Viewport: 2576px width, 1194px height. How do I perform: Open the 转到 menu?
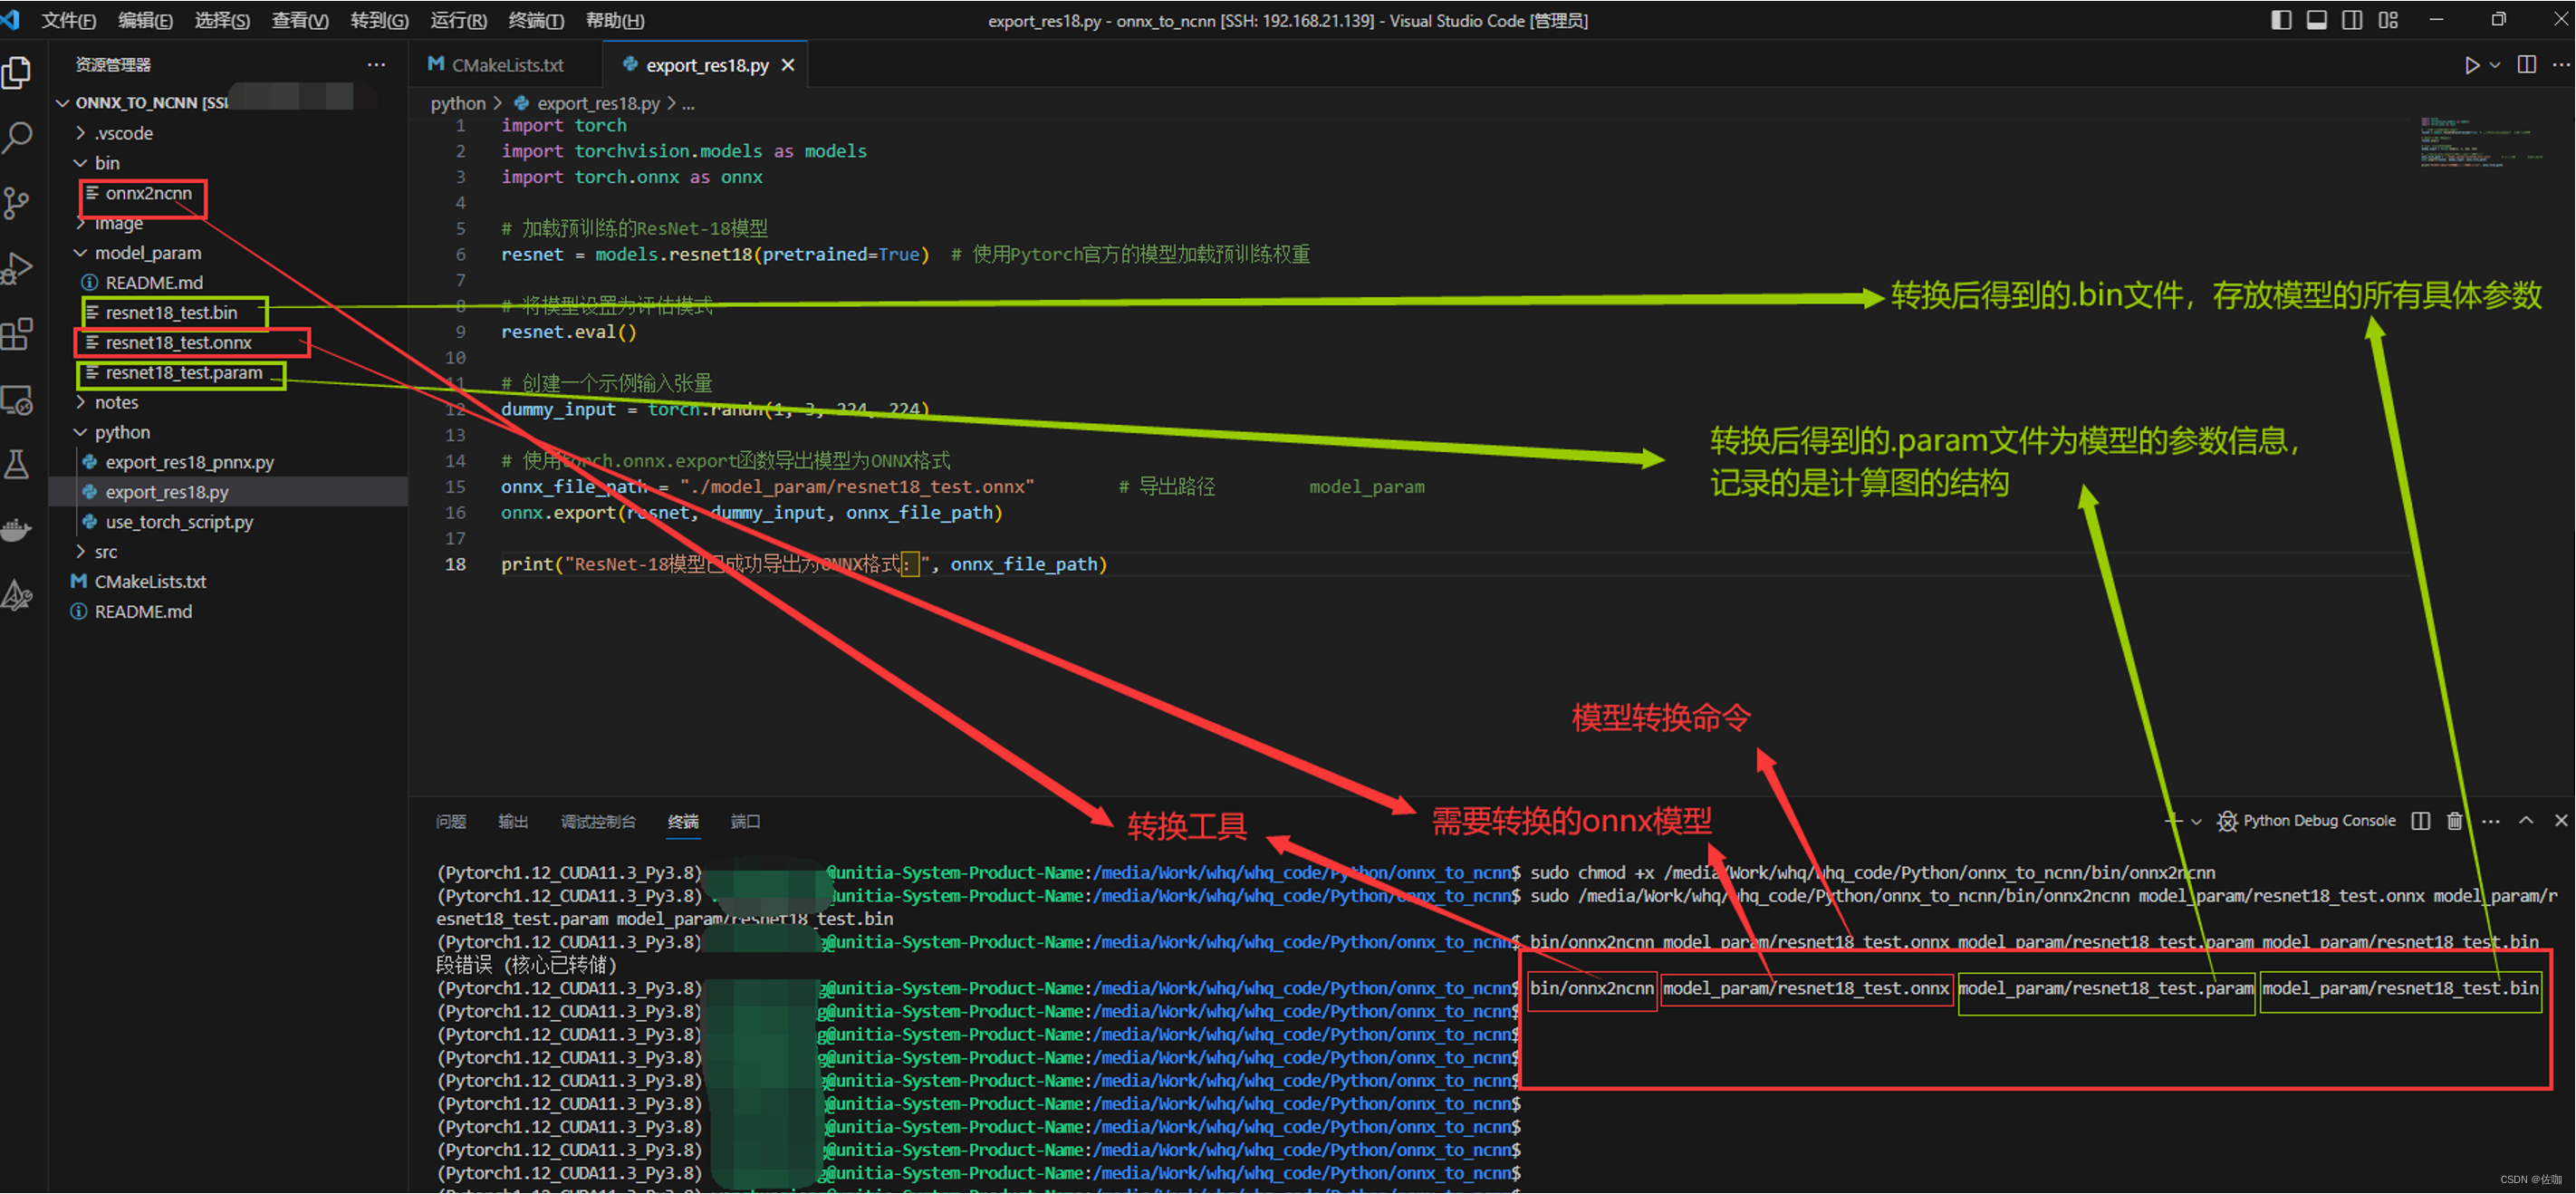coord(379,20)
